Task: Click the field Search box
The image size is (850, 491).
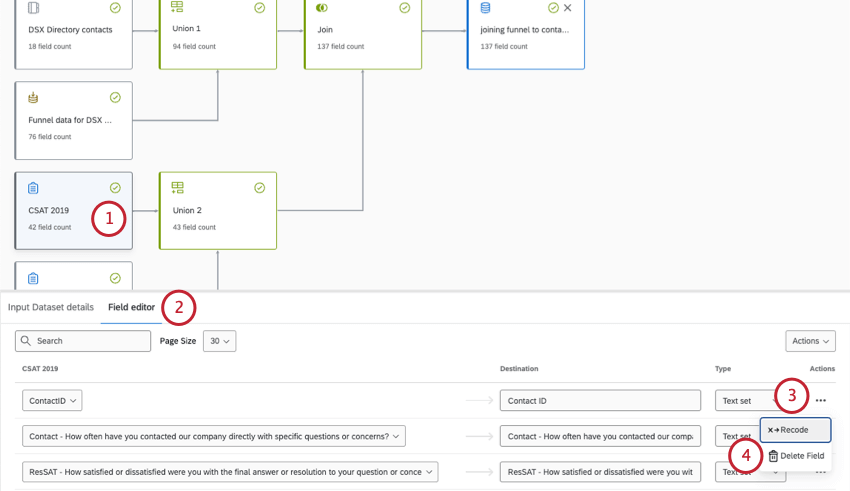Action: [x=84, y=341]
